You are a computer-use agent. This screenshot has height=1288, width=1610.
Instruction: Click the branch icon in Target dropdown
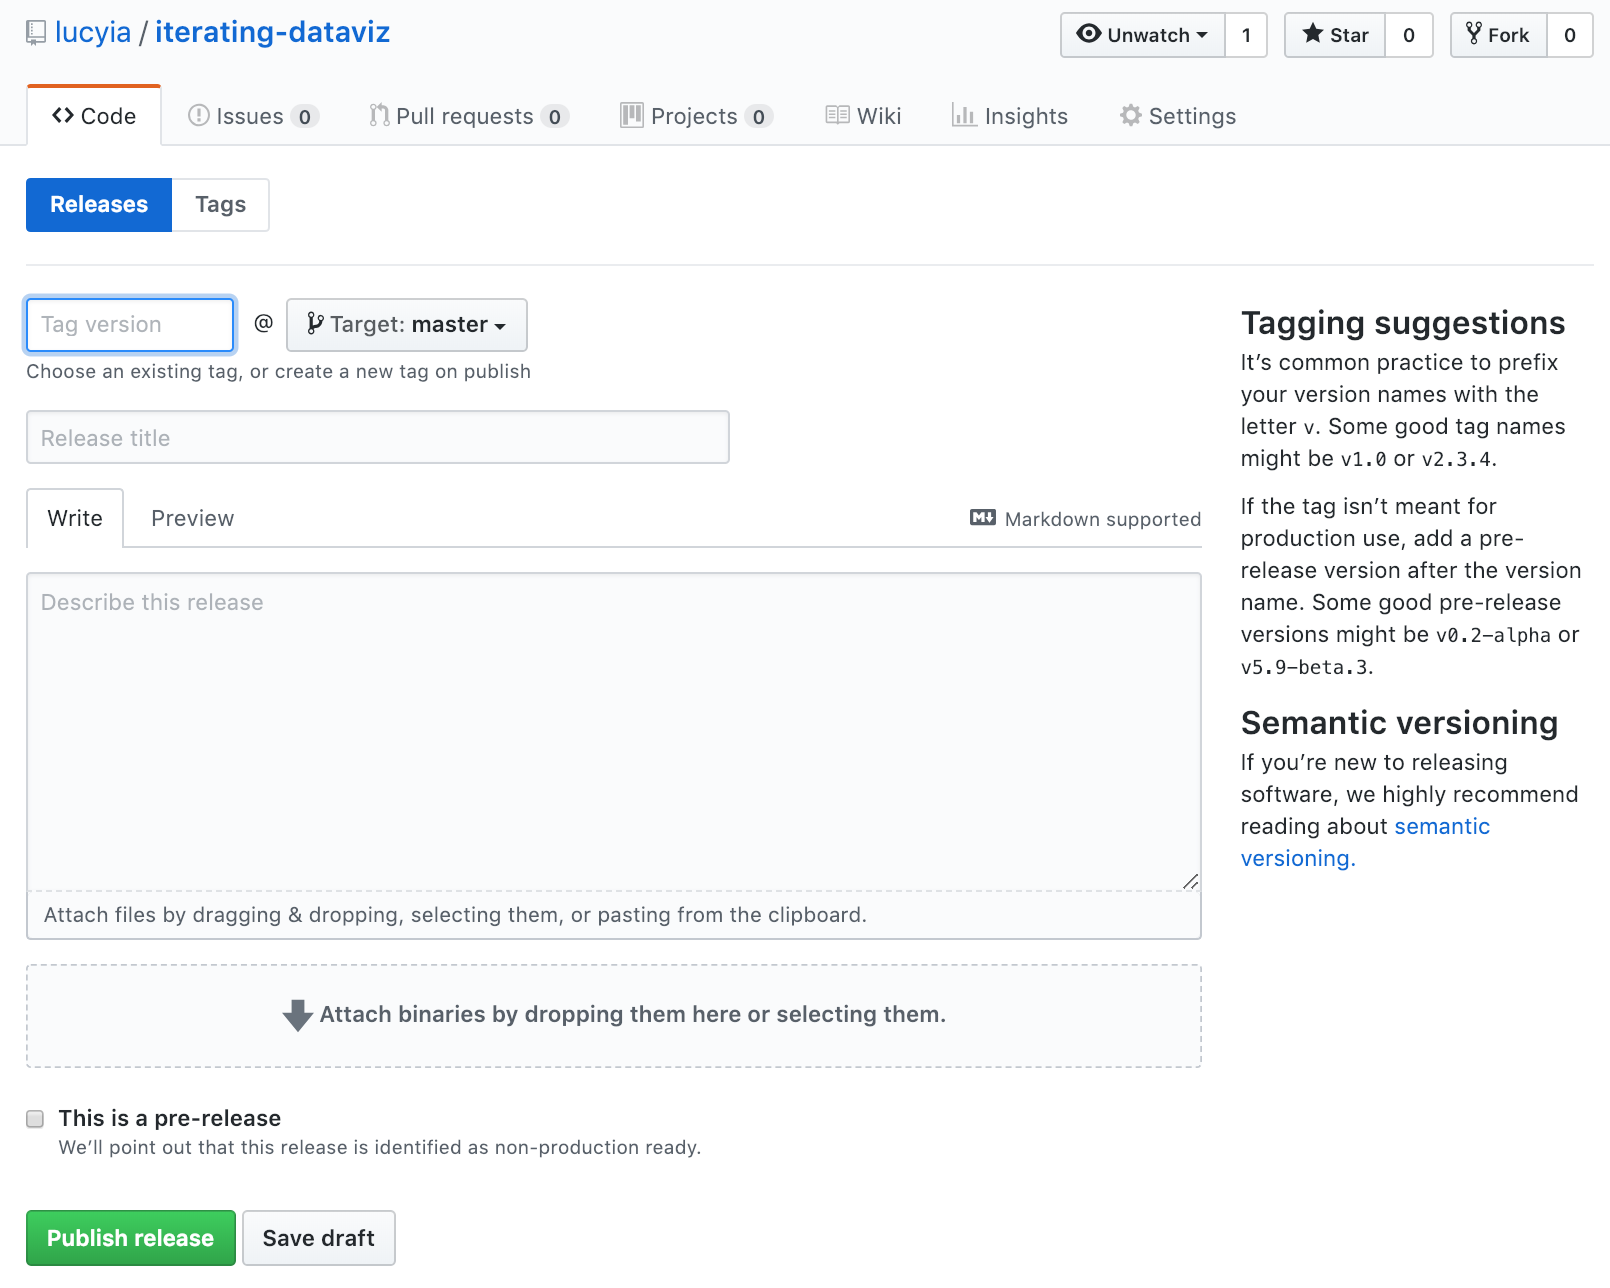tap(315, 323)
